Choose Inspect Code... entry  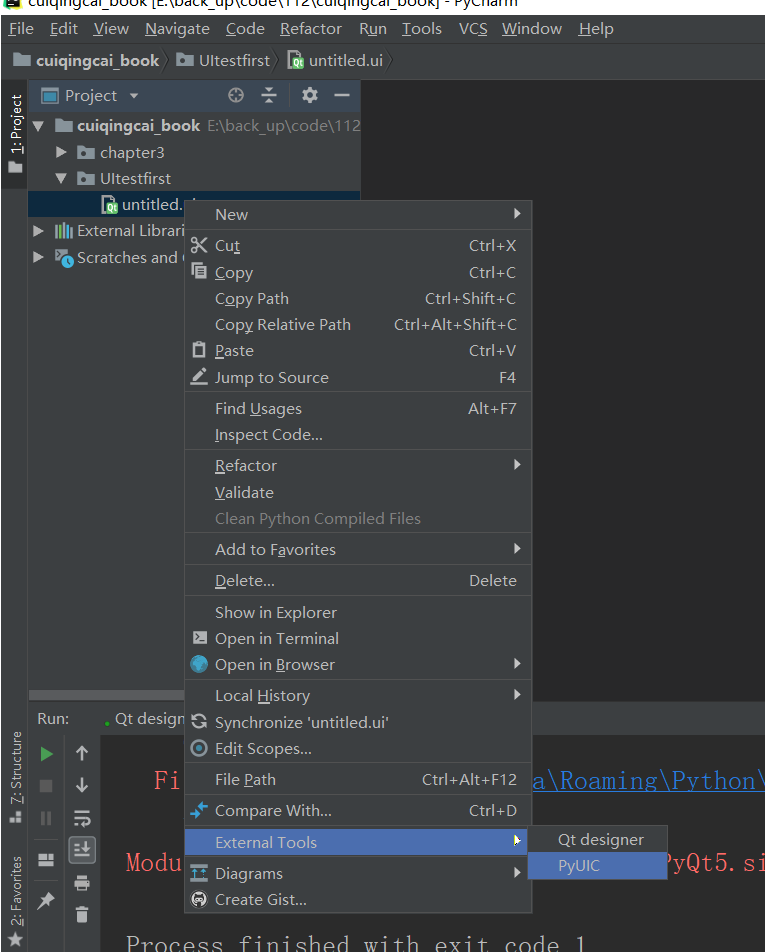coord(358,435)
